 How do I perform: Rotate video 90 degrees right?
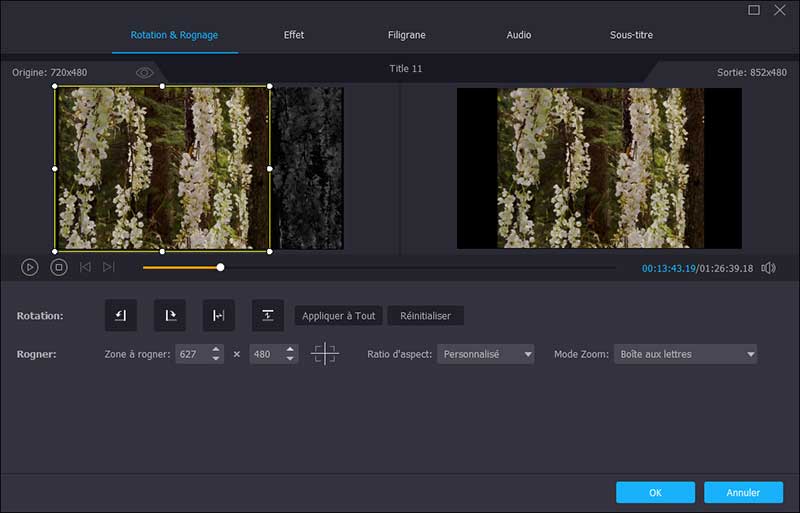pos(170,315)
